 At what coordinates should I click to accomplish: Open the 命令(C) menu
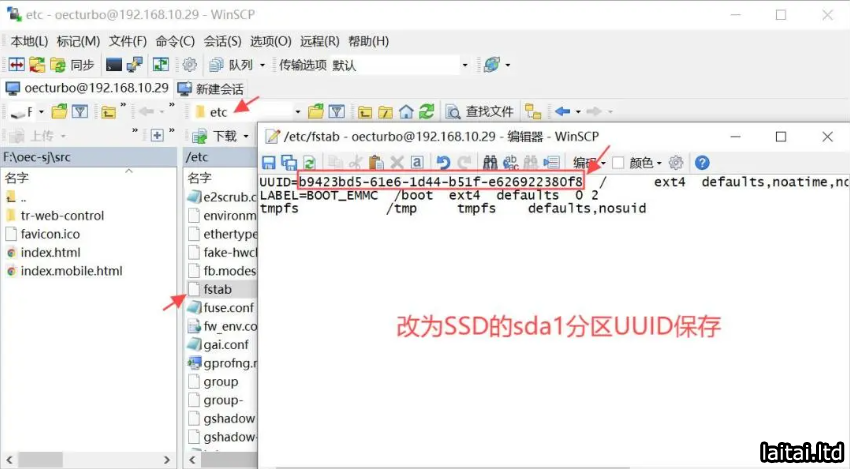click(175, 41)
